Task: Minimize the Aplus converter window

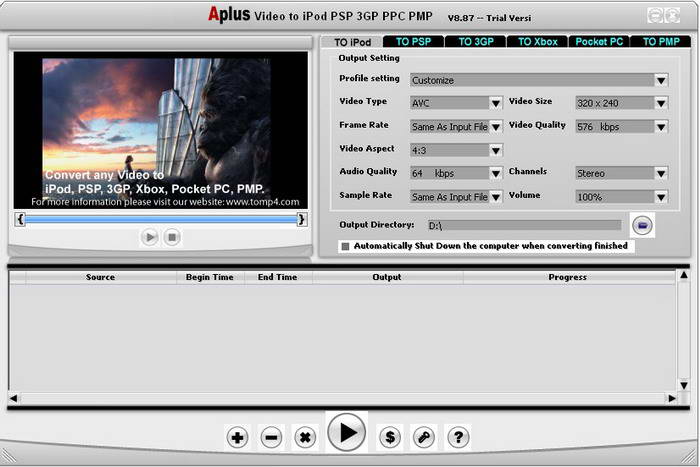Action: pos(655,16)
